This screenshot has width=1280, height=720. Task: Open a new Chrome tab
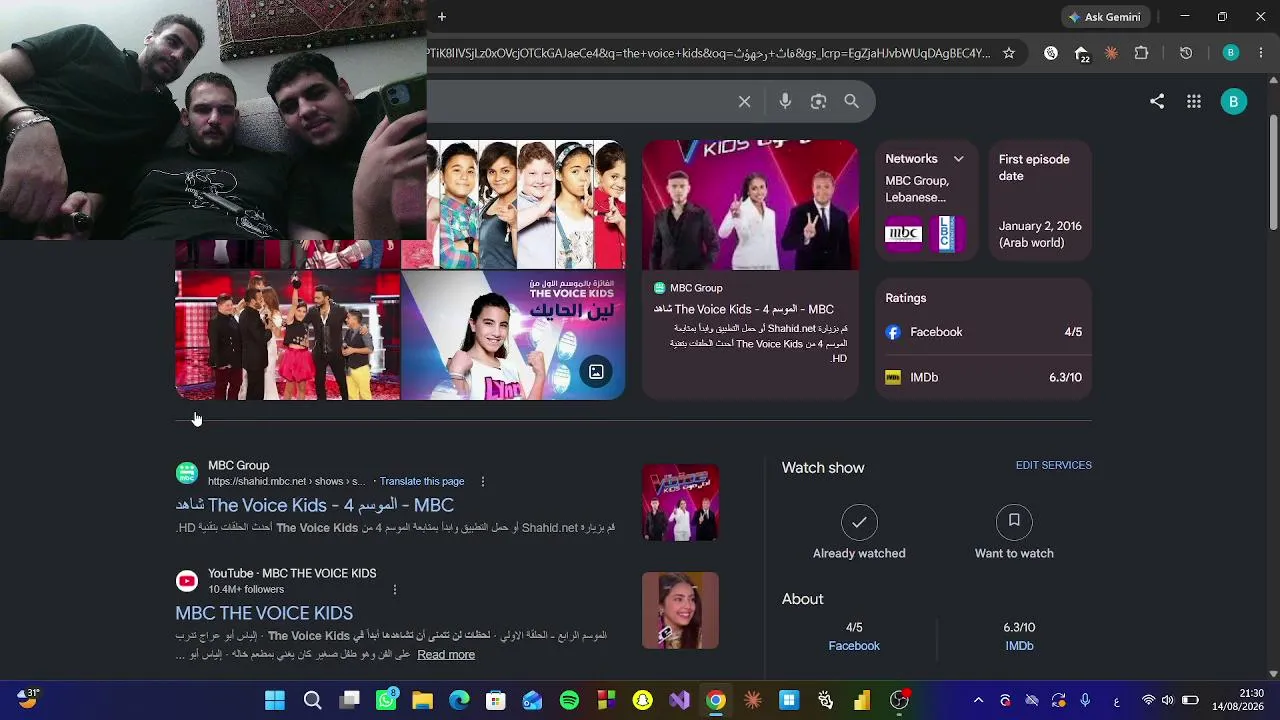tap(441, 16)
